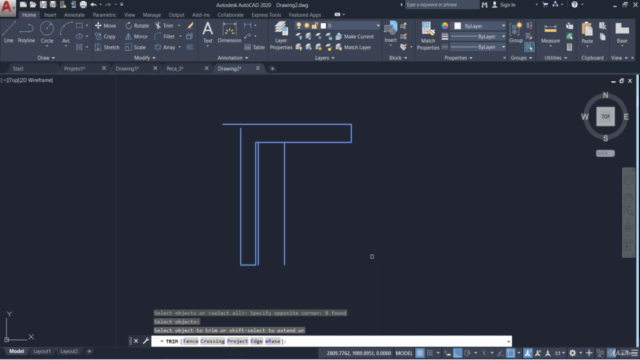The width and height of the screenshot is (640, 360).
Task: Insert a Table
Action: click(255, 47)
